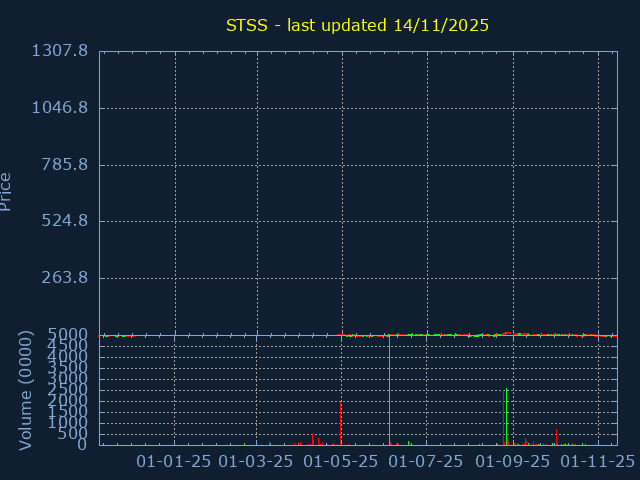Image resolution: width=640 pixels, height=480 pixels.
Task: Click the 01-09-25 date label
Action: coord(512,461)
